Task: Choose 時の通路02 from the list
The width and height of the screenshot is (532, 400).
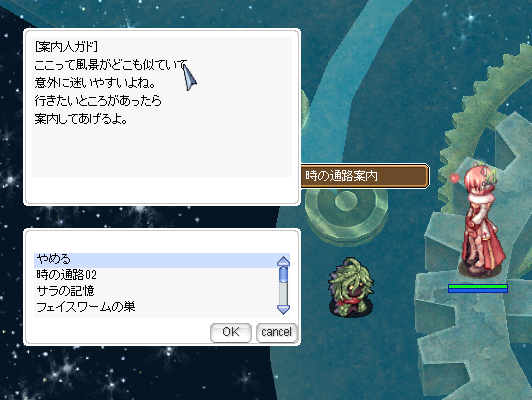Action: (66, 275)
